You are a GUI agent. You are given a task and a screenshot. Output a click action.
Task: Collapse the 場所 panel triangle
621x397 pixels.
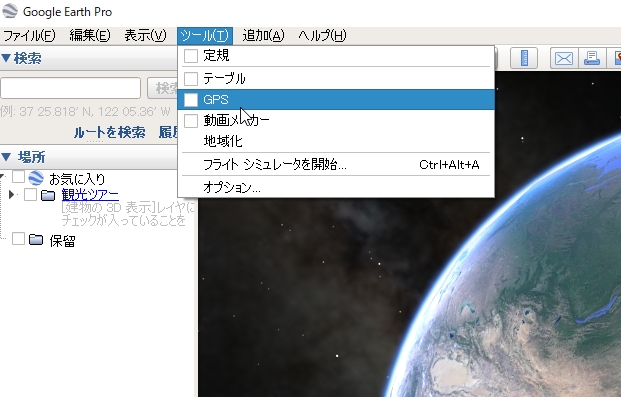click(6, 157)
